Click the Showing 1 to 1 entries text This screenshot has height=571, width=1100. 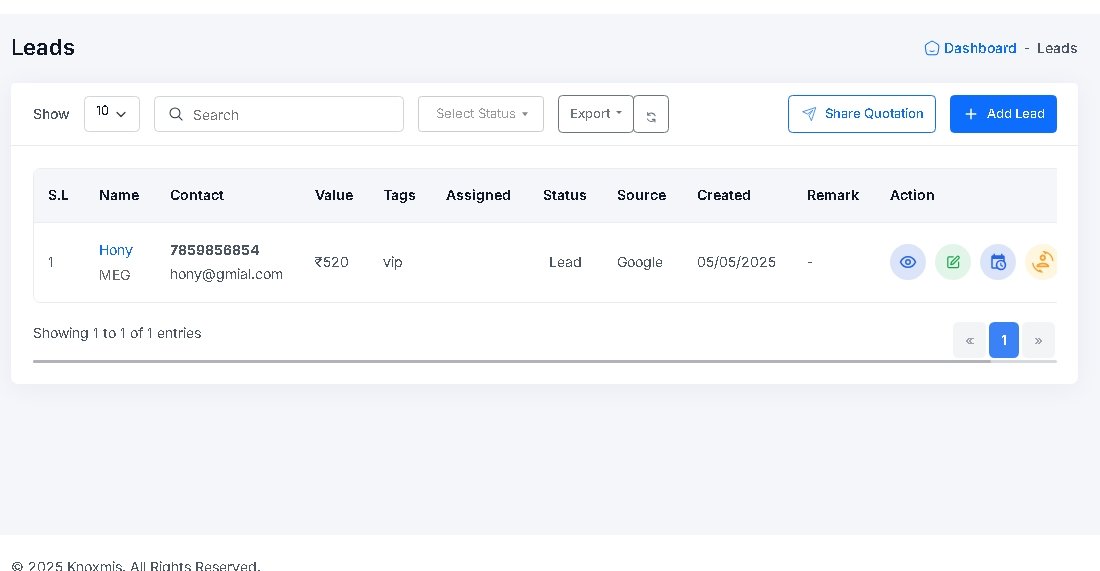tap(117, 333)
